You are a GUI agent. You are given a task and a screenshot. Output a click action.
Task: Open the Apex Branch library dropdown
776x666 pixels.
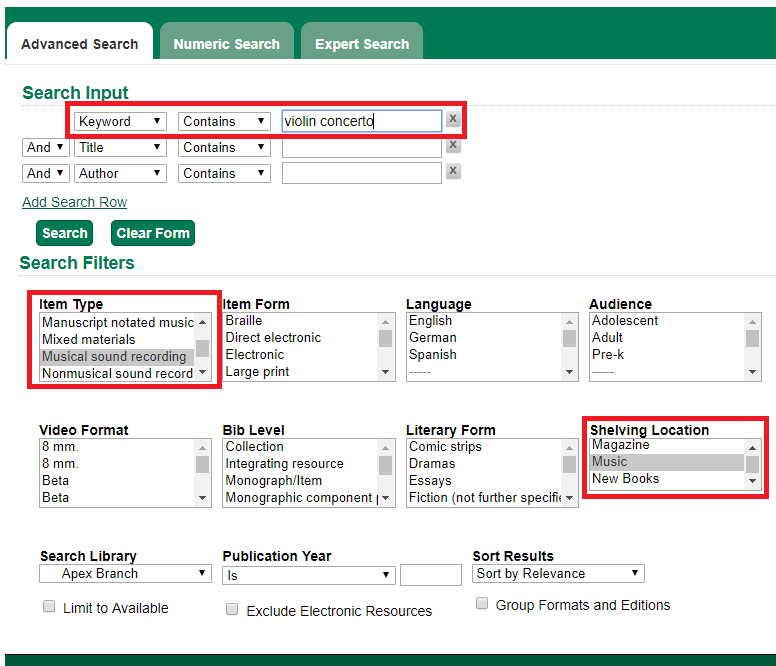pyautogui.click(x=125, y=573)
